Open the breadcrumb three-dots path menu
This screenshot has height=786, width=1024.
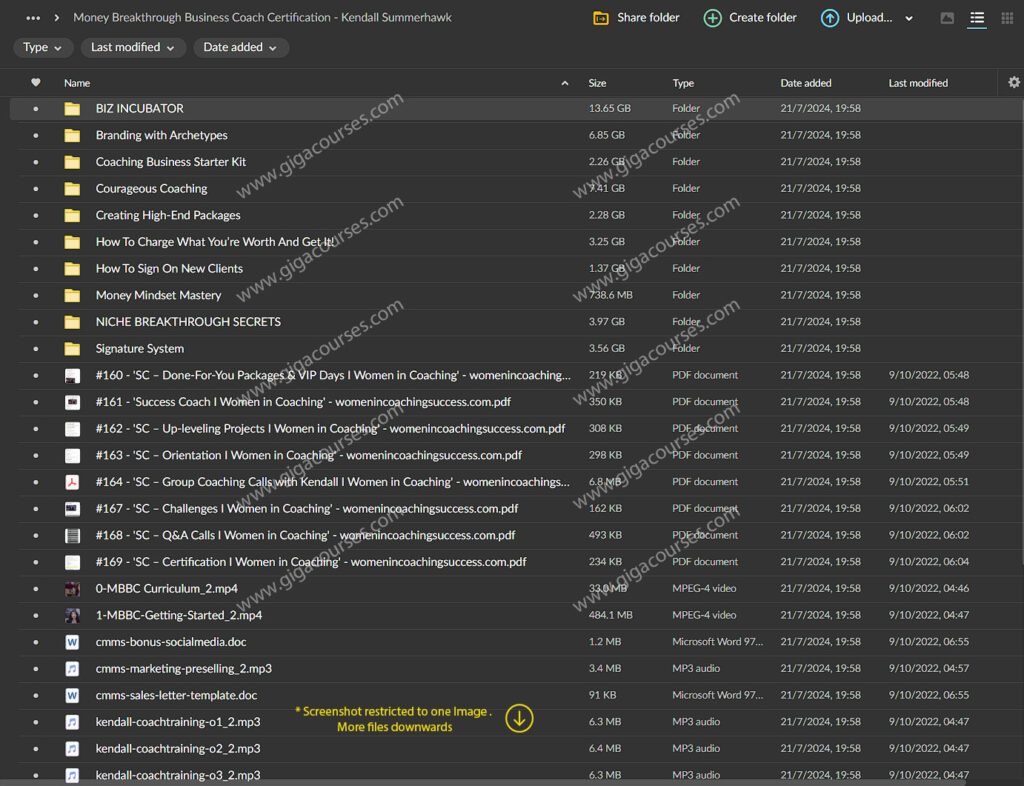click(33, 18)
